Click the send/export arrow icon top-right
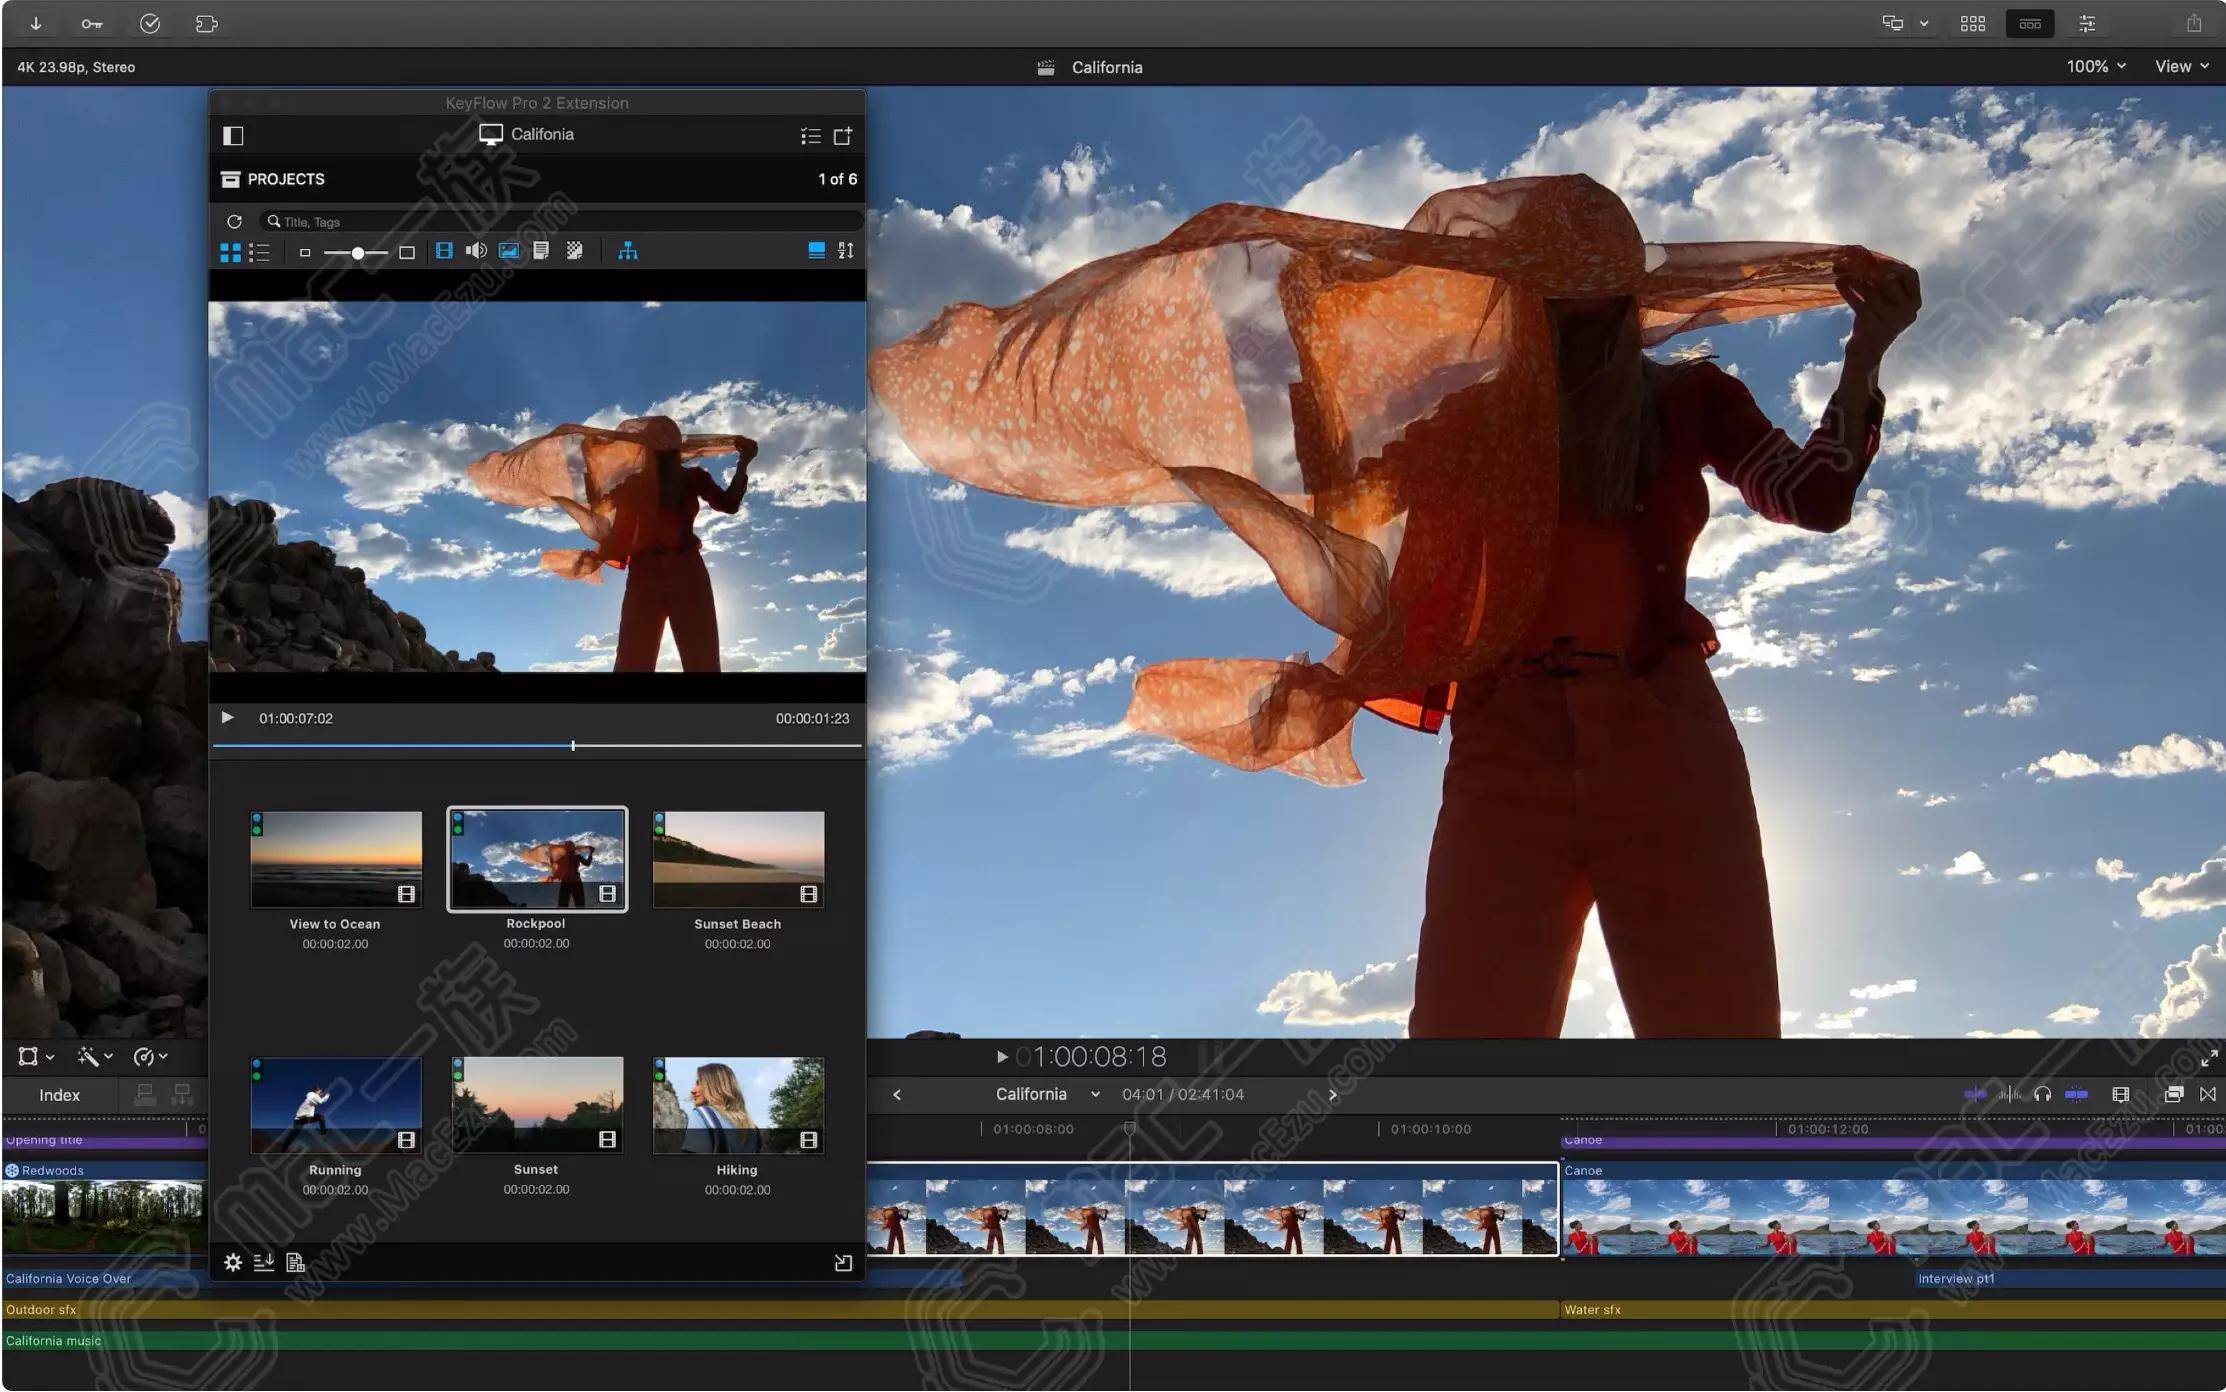Image resolution: width=2226 pixels, height=1392 pixels. (x=2194, y=21)
